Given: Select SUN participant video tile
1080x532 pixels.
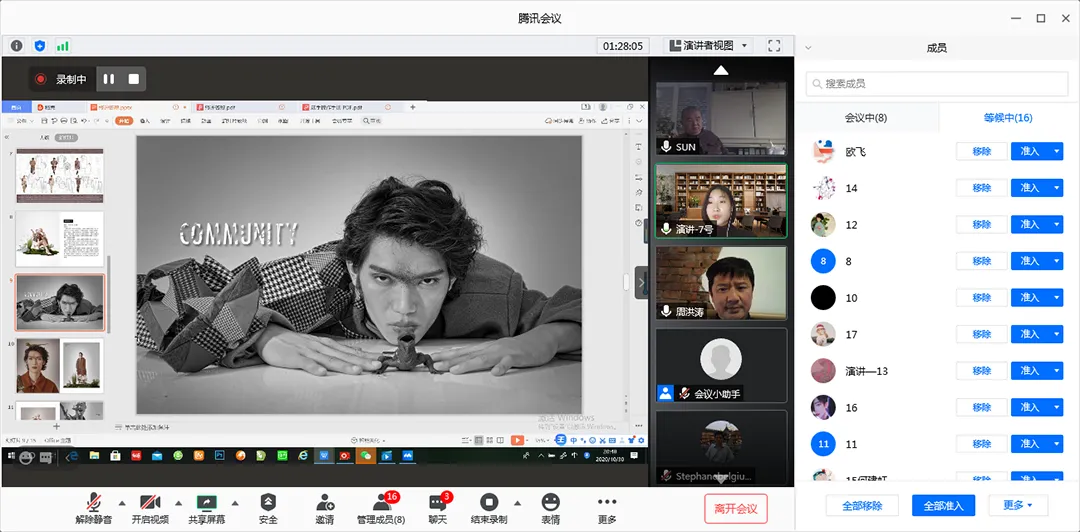Looking at the screenshot, I should coord(720,119).
